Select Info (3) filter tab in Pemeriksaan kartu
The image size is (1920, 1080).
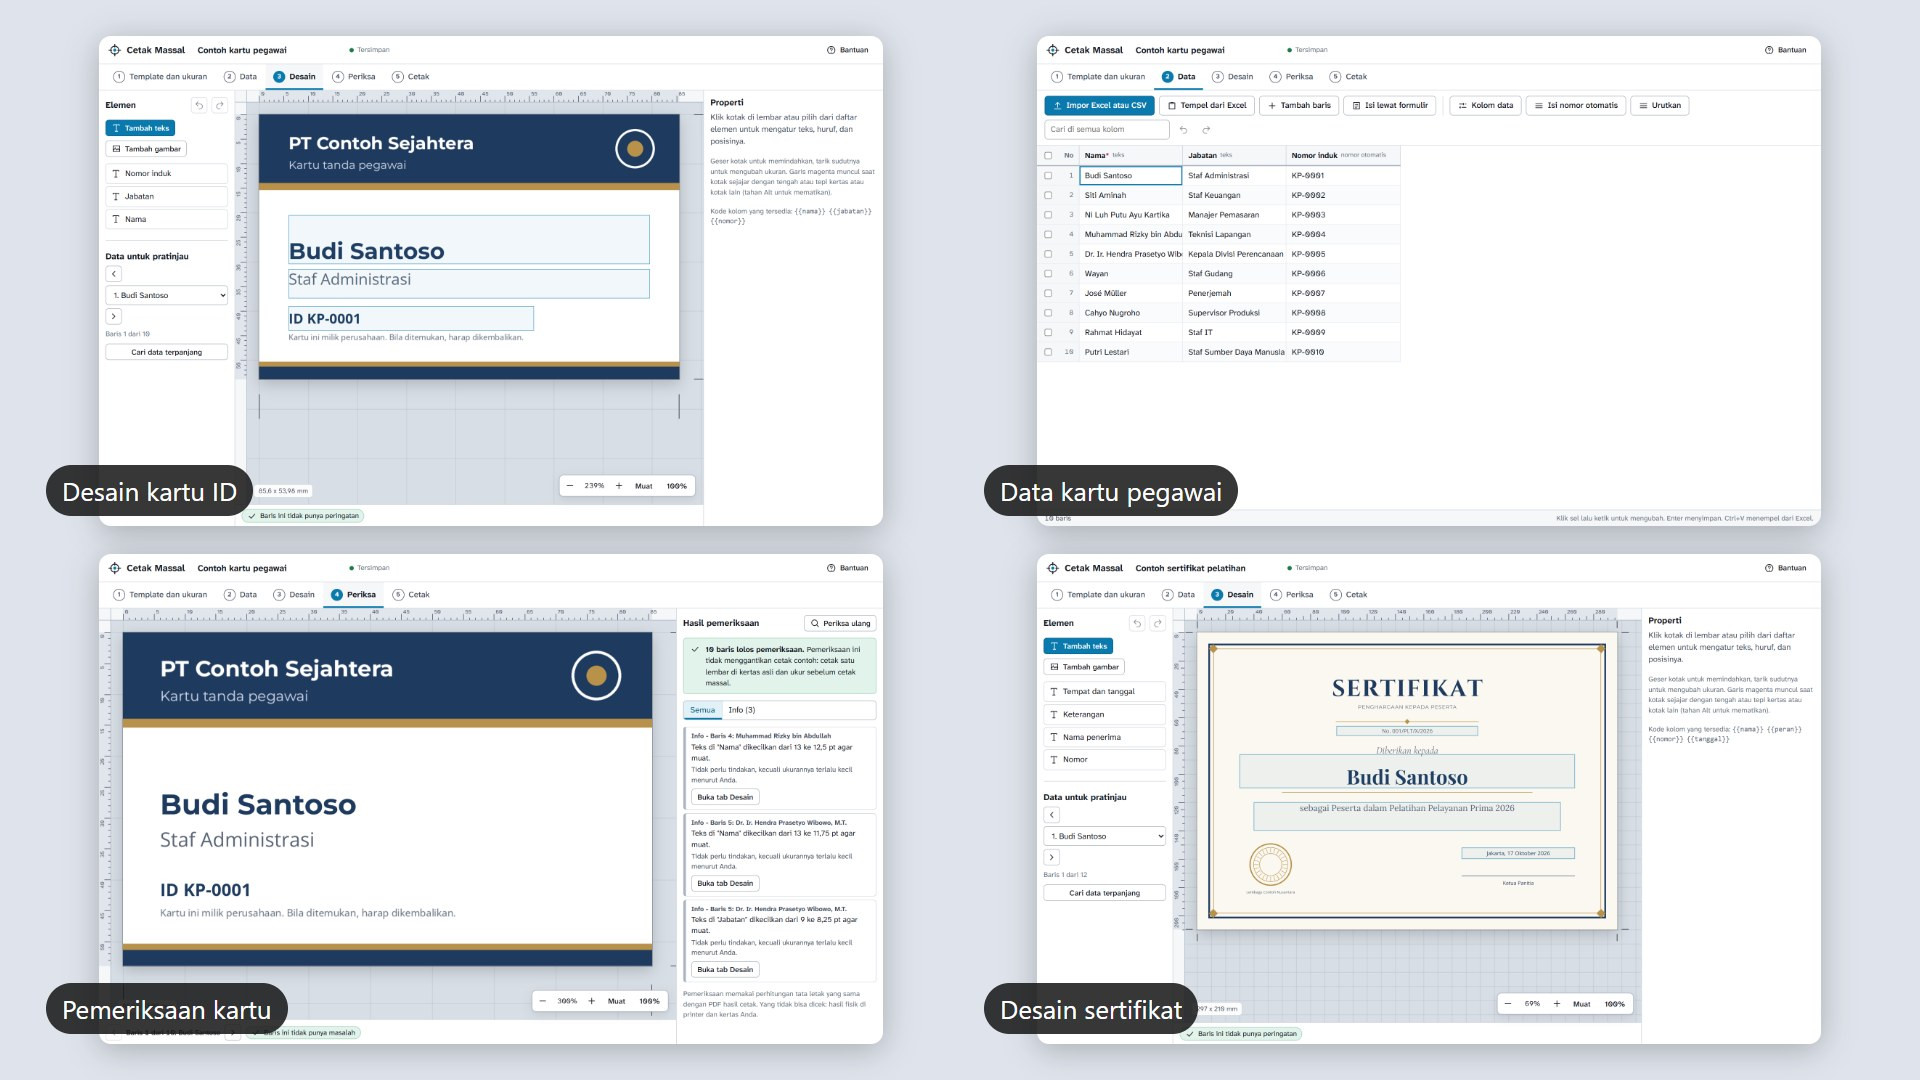742,710
